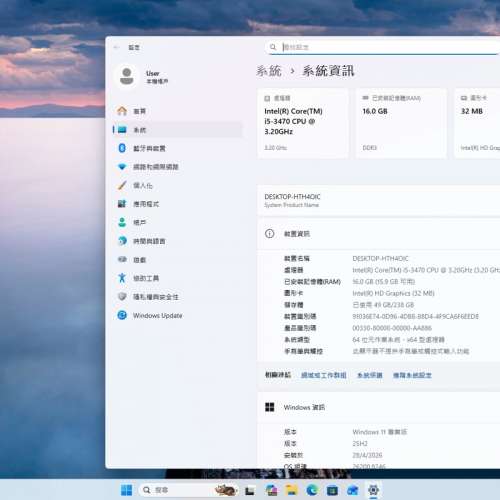This screenshot has height=500, width=500.
Task: Open the System protection (系統保護) link
Action: [370, 375]
